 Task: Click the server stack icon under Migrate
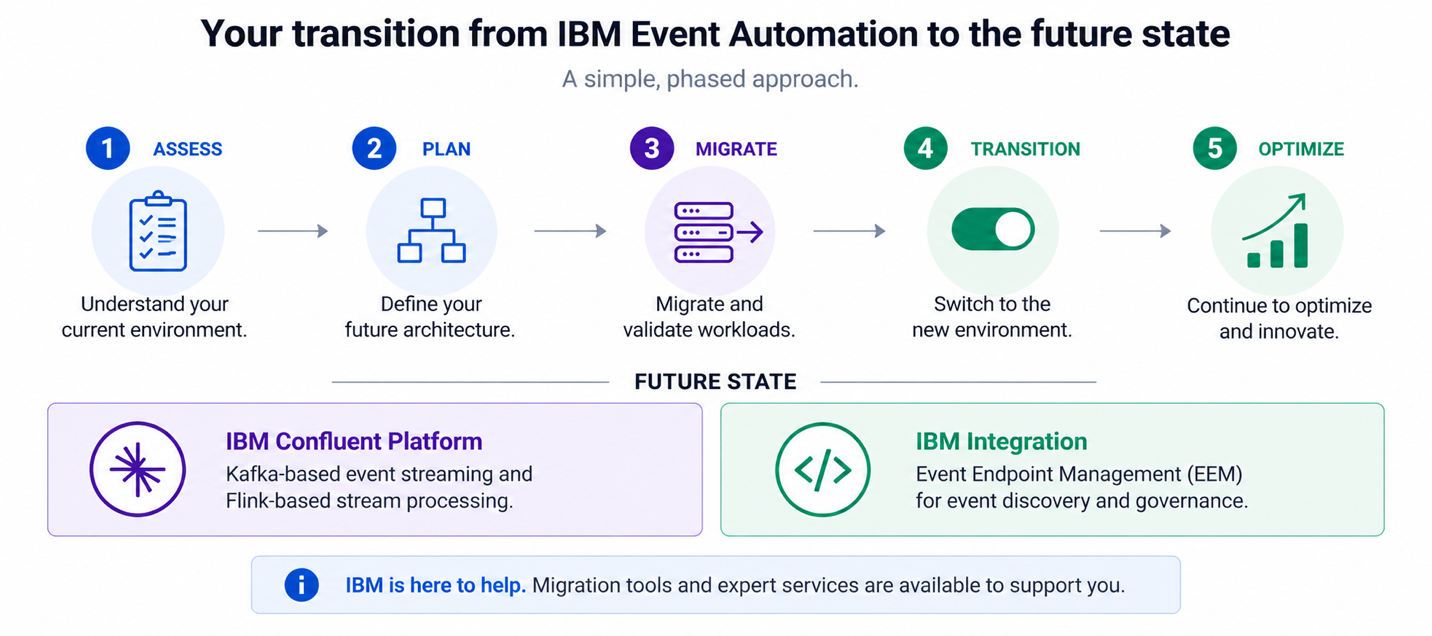click(x=718, y=232)
